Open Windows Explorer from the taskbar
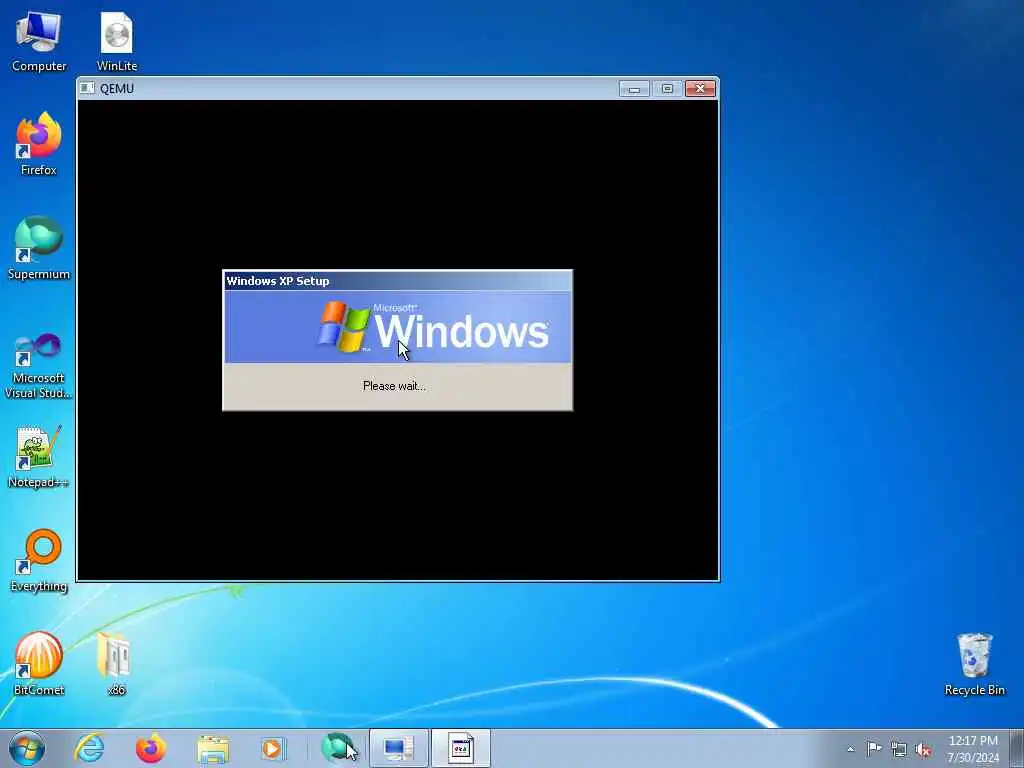The image size is (1024, 768). coord(213,748)
